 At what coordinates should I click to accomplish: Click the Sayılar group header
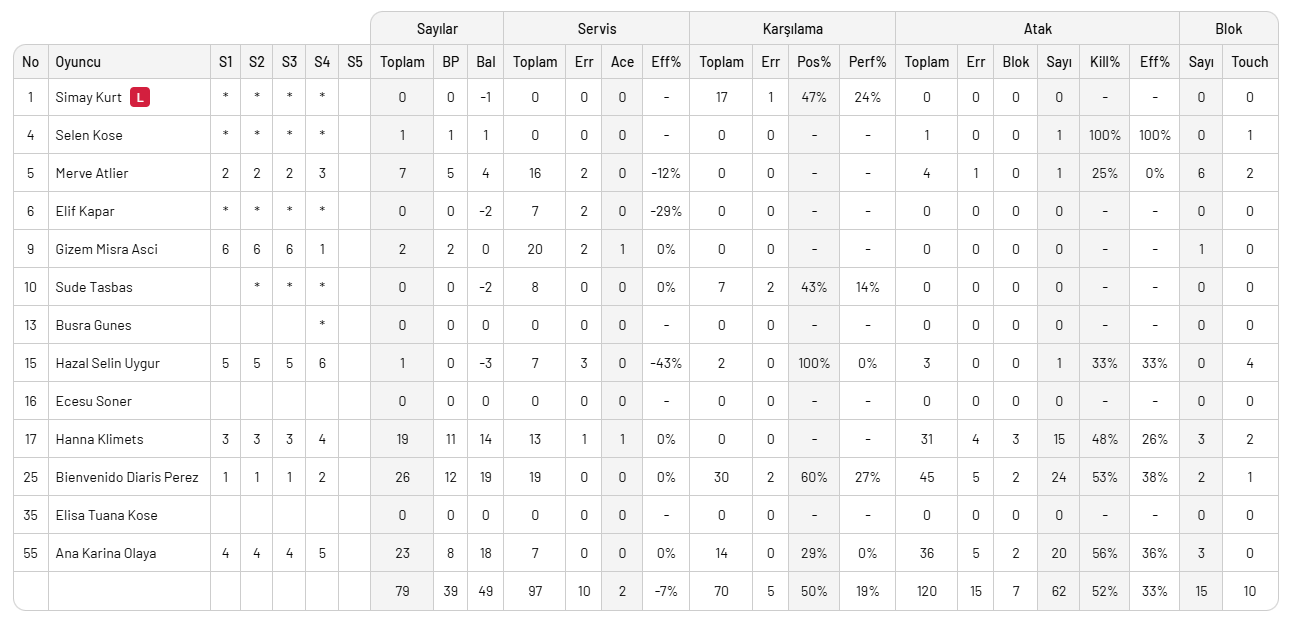coord(437,29)
